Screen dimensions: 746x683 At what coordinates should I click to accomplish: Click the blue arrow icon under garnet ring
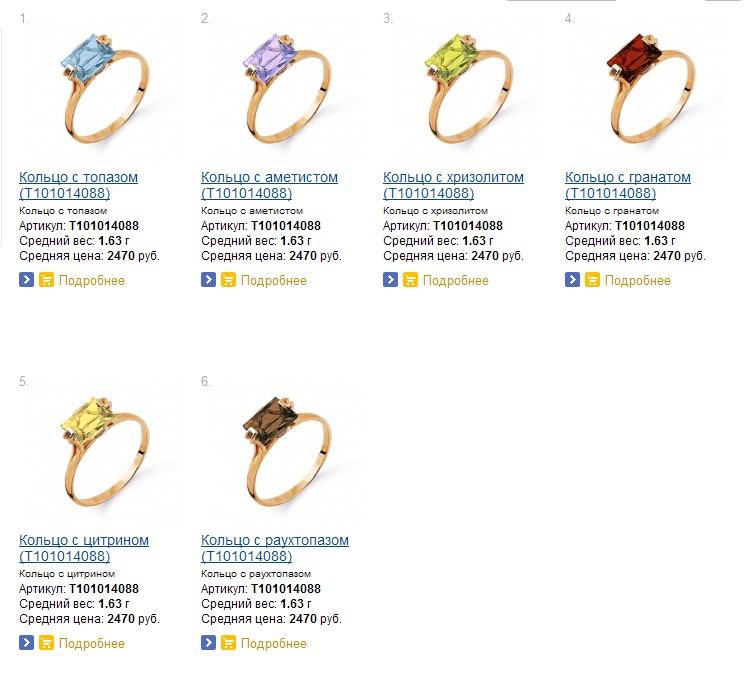pos(572,279)
